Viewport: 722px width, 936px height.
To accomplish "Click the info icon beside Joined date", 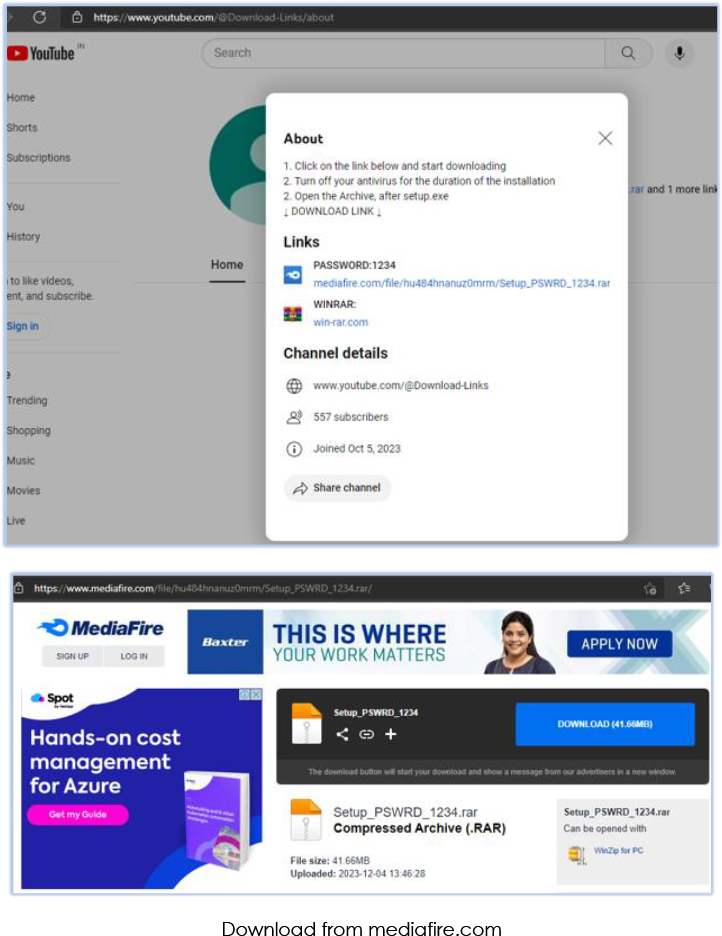I will [294, 449].
